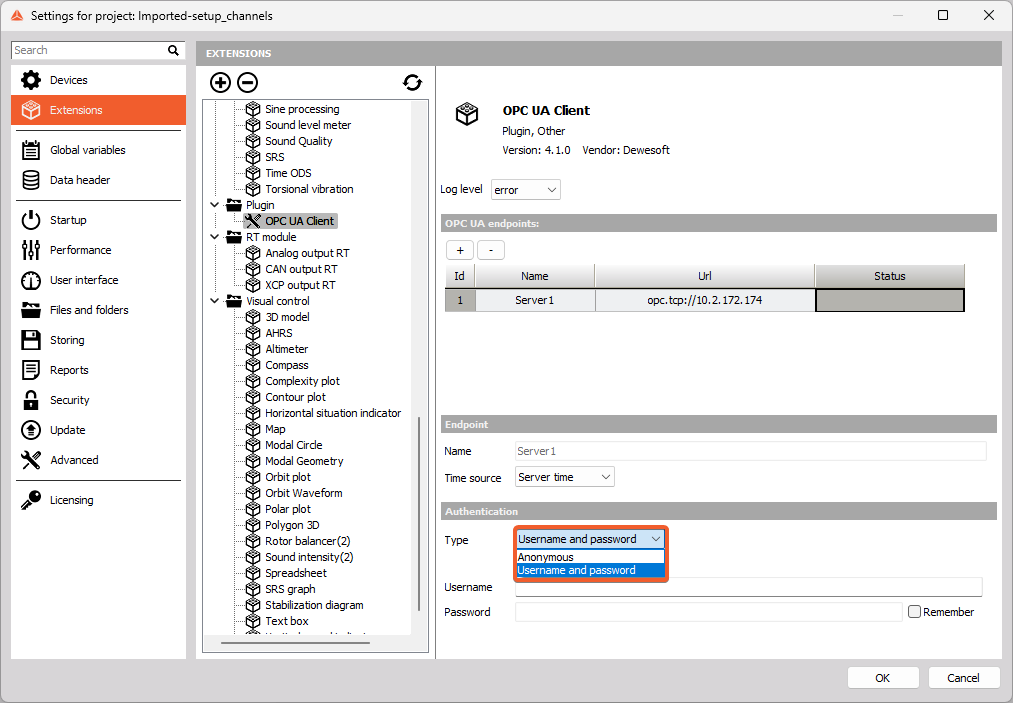The width and height of the screenshot is (1013, 703).
Task: Toggle the Remember password checkbox
Action: [x=914, y=612]
